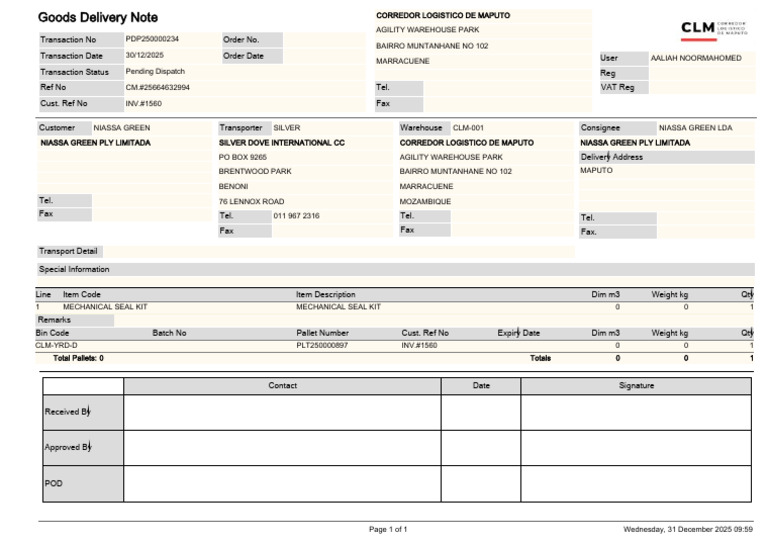Viewport: 768px width, 543px height.
Task: Click the 'Item Code' column header
Action: coord(81,294)
